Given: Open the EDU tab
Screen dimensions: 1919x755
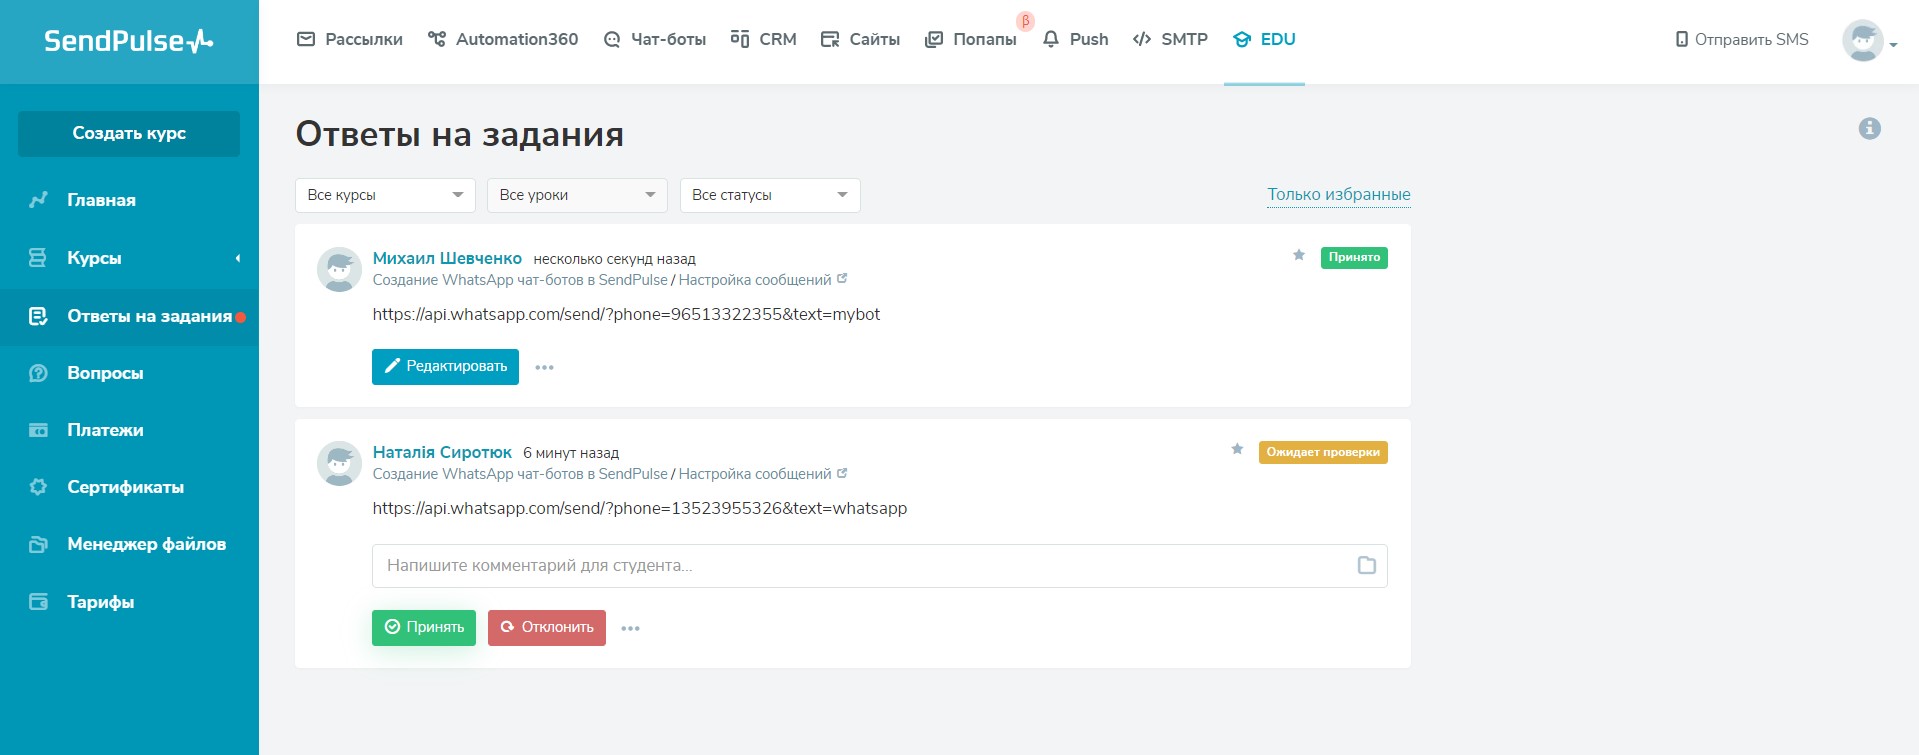Looking at the screenshot, I should pos(1264,40).
